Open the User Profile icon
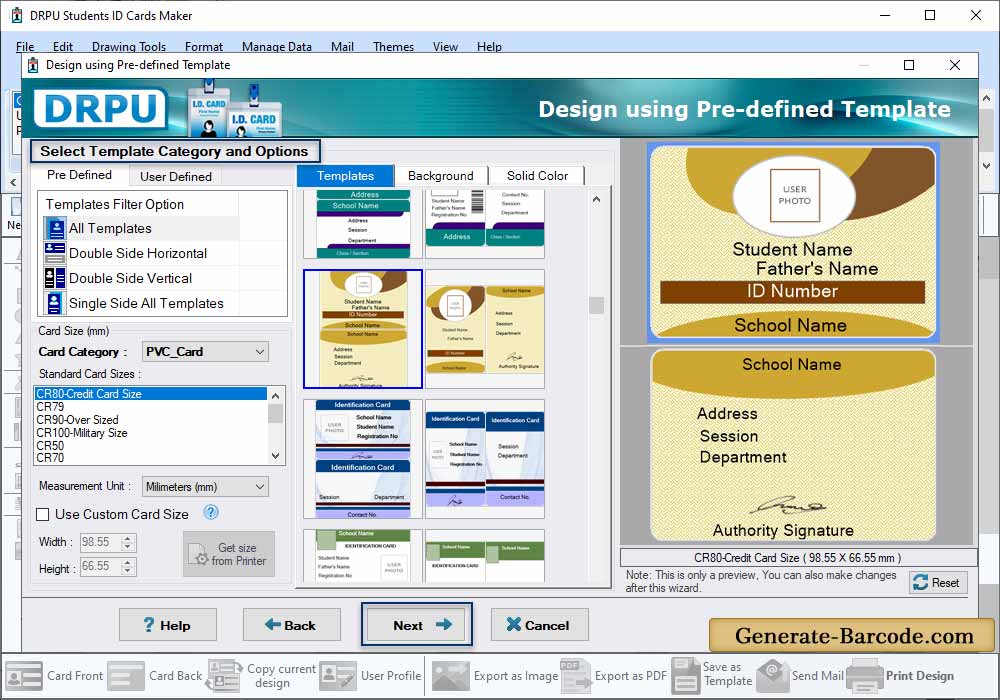The width and height of the screenshot is (1000, 700). click(x=338, y=676)
